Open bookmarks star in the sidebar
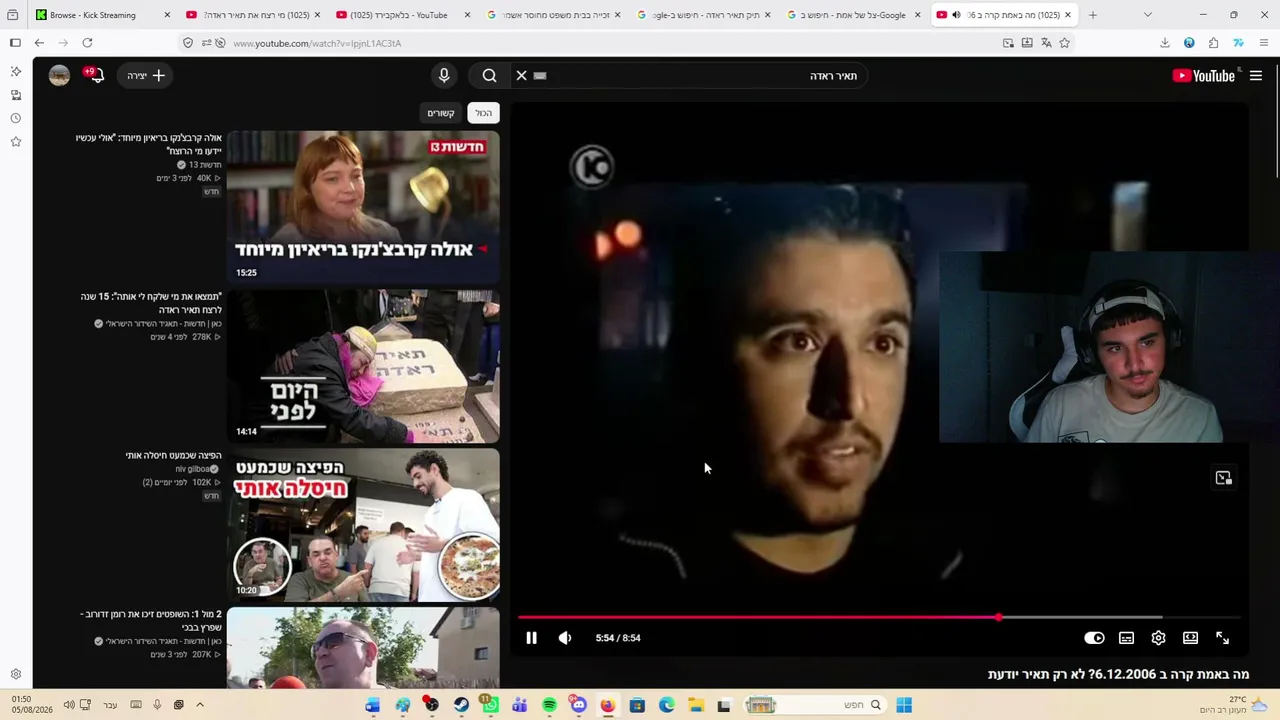 [x=16, y=142]
